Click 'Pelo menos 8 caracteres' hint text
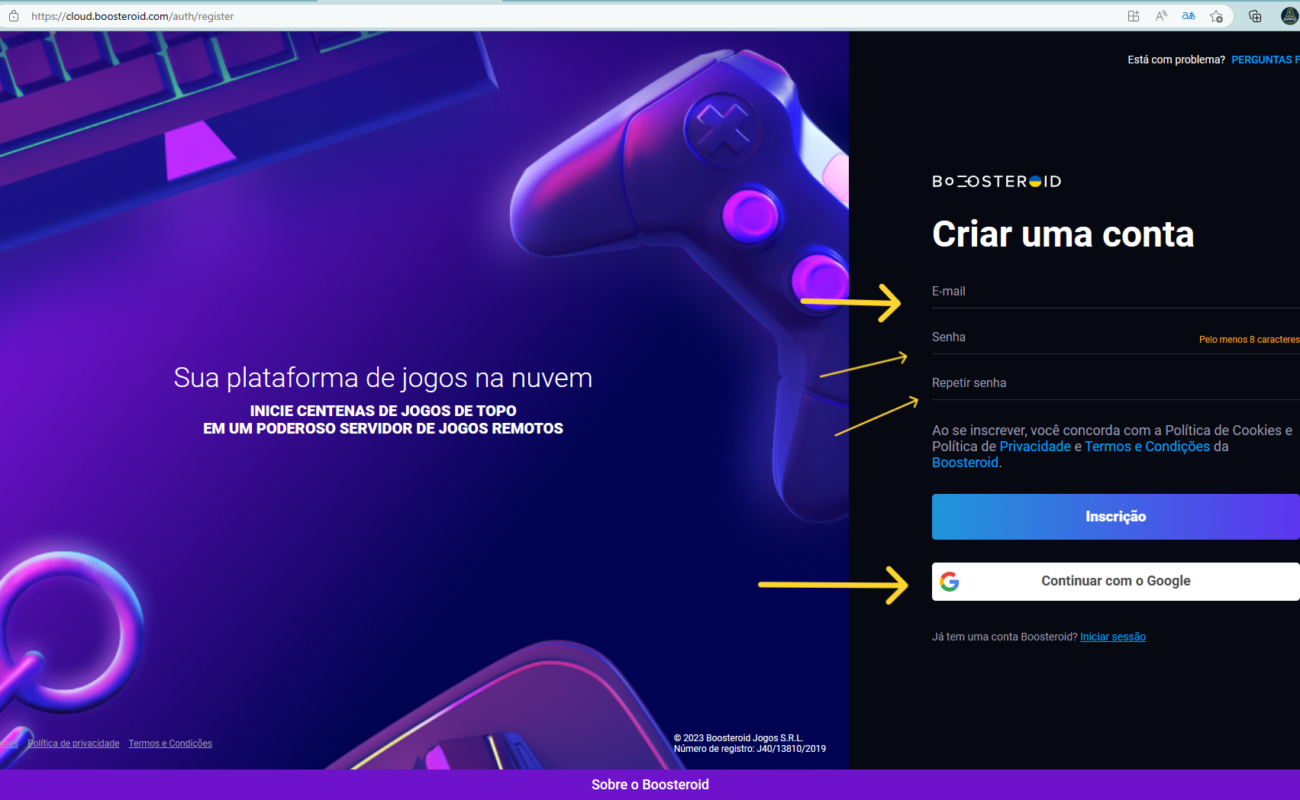Screen dimensions: 1300x800 [x=1249, y=340]
